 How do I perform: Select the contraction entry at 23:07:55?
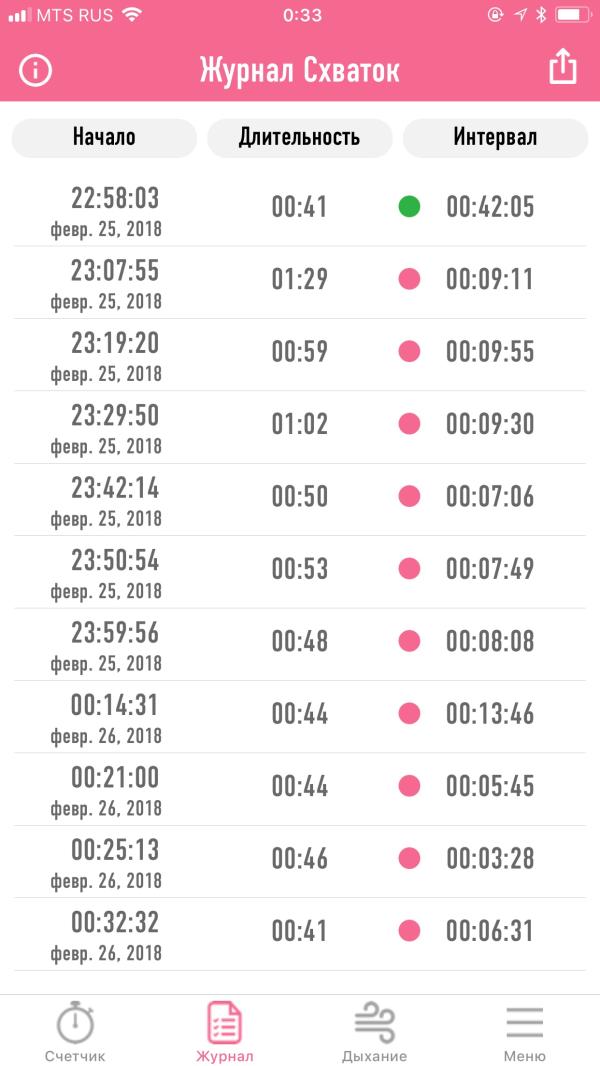300,283
